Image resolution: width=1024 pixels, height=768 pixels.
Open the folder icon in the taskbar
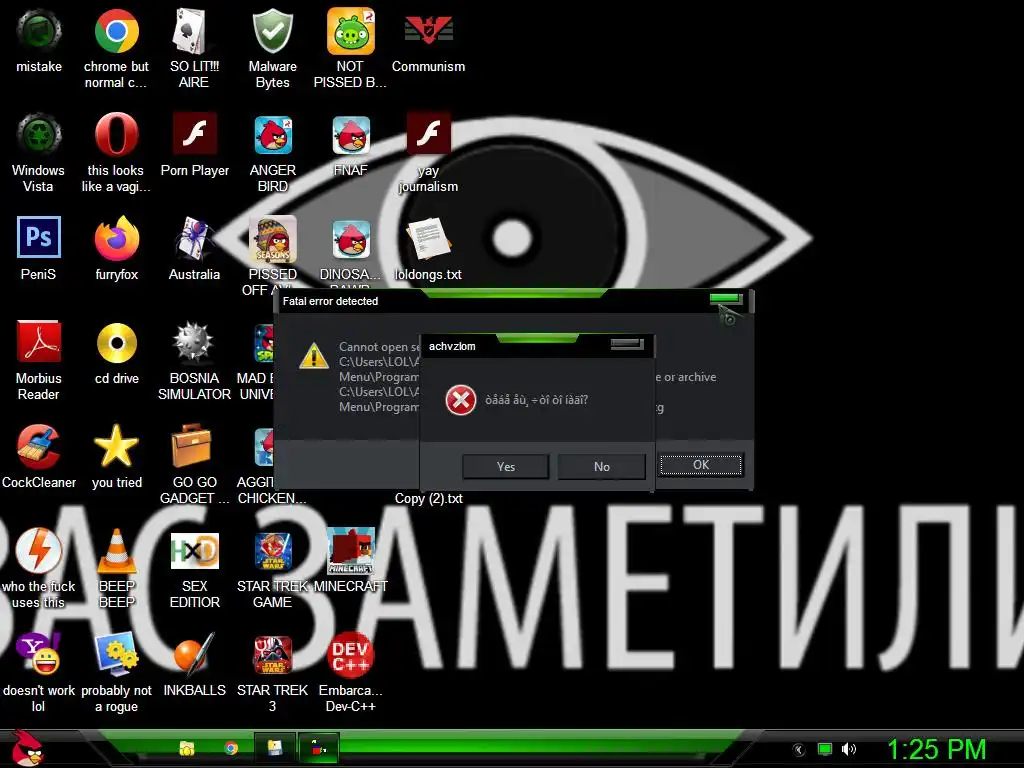187,748
